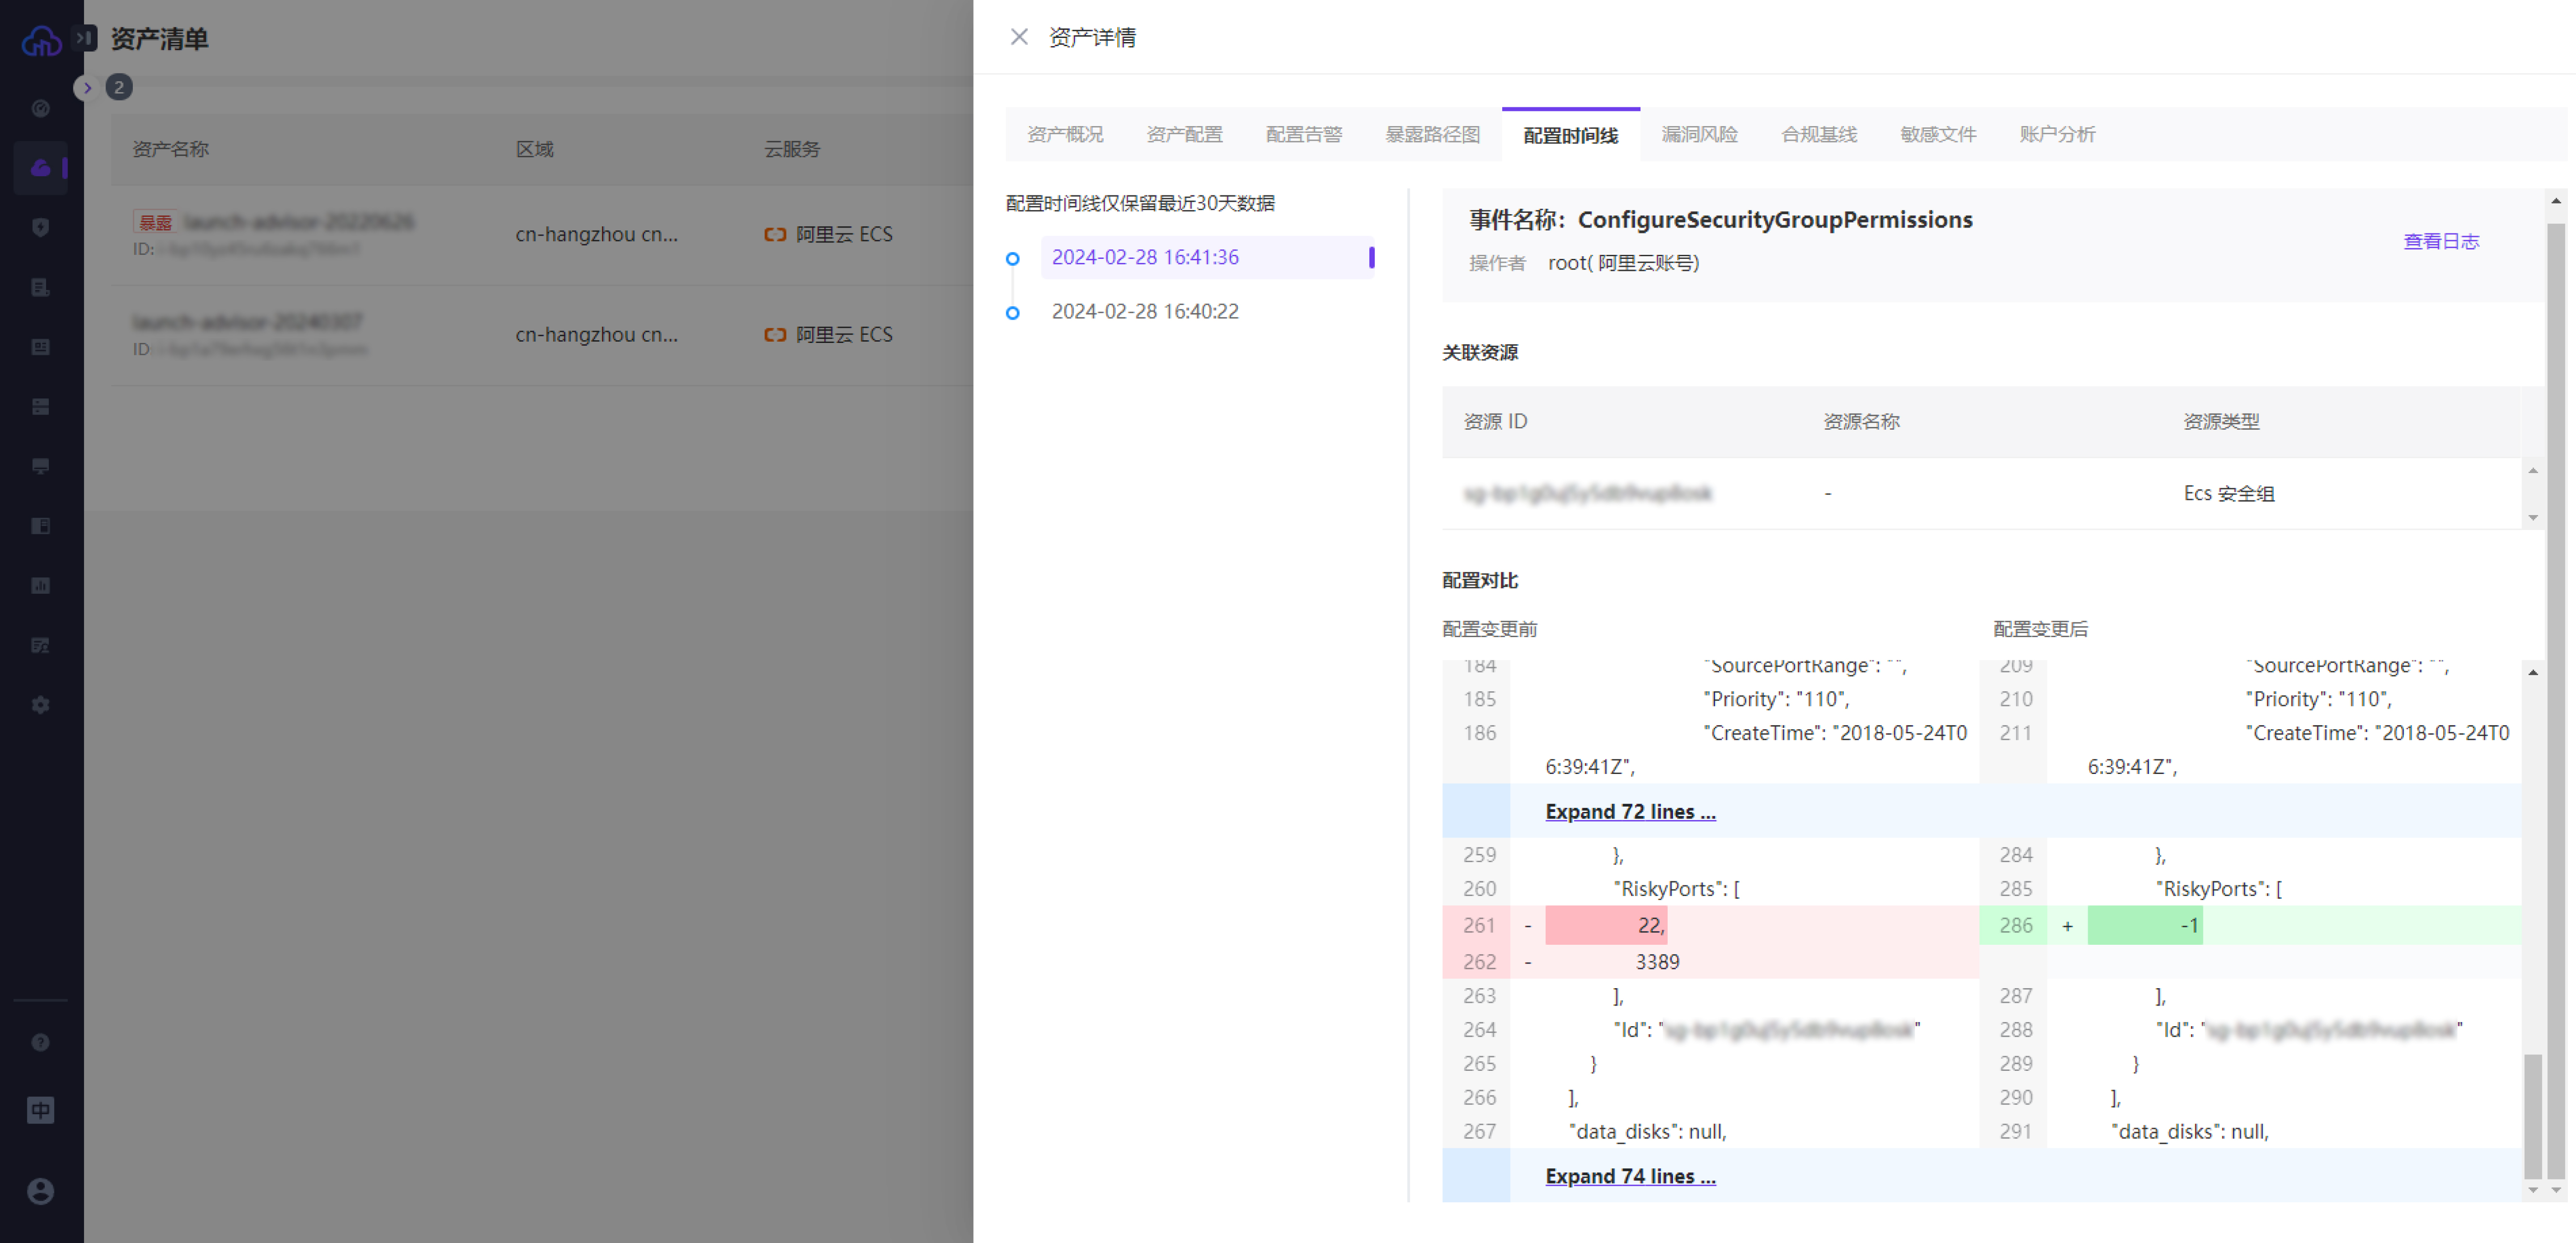Screen dimensions: 2576x1243
Task: Click added line 286 value -1
Action: click(x=2189, y=926)
